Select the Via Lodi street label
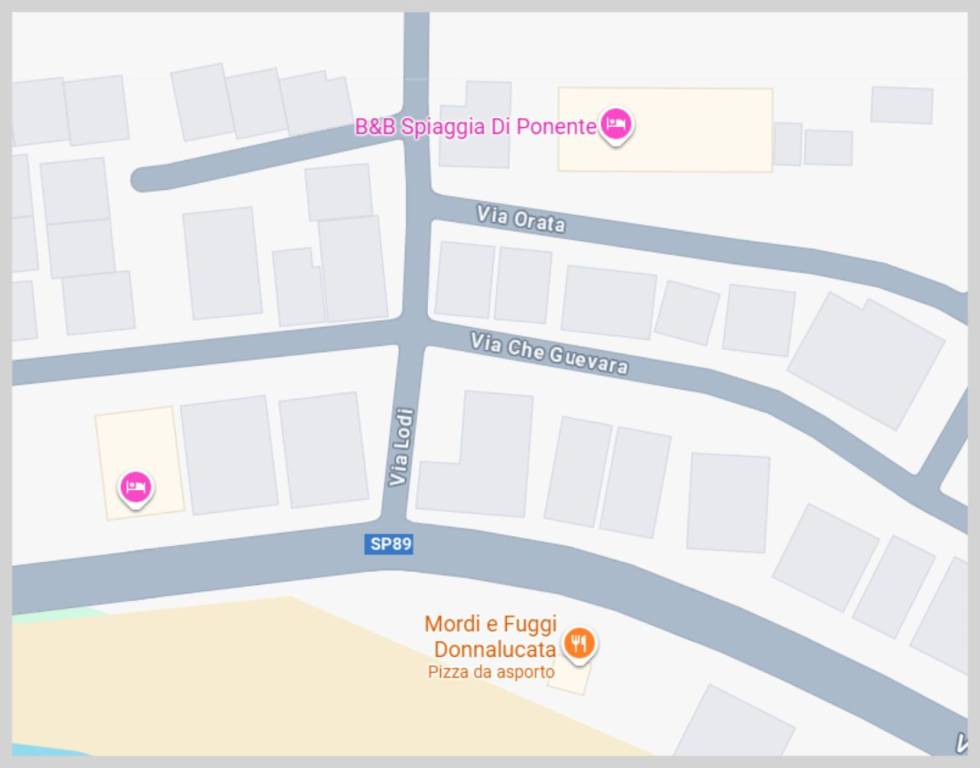The width and height of the screenshot is (980, 768). tap(401, 447)
